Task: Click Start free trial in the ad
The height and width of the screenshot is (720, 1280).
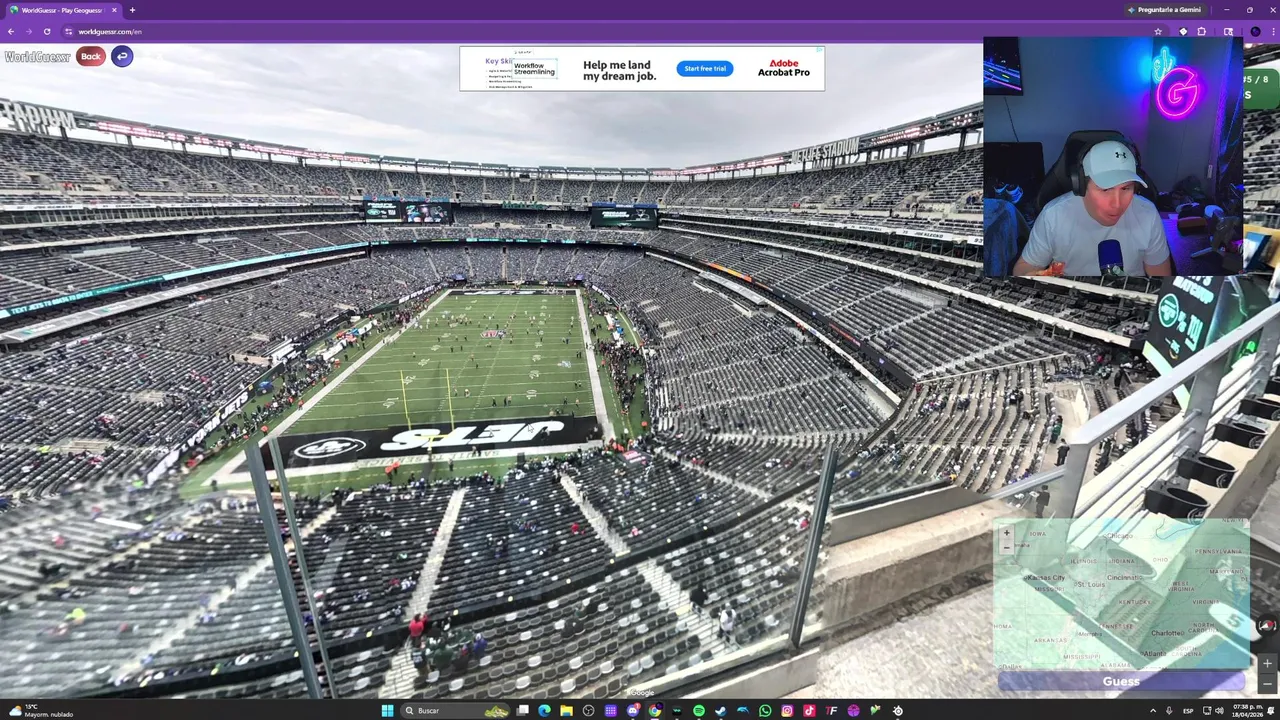Action: (x=705, y=68)
